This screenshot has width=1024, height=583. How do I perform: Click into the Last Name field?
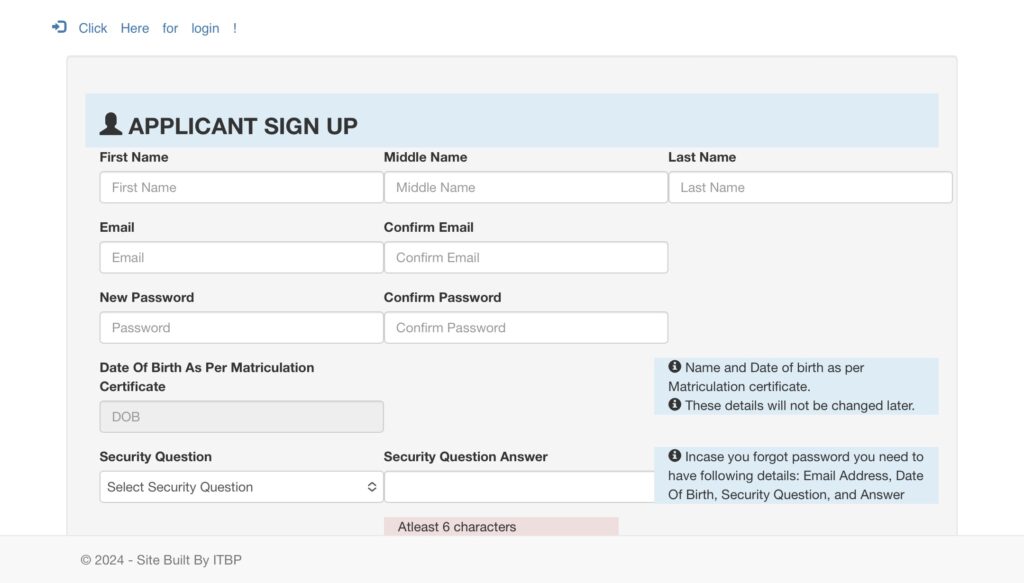tap(810, 187)
